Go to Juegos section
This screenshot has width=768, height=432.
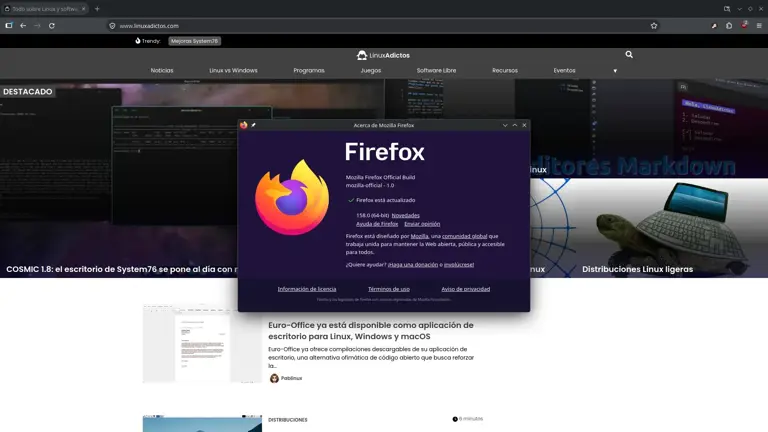pos(371,71)
